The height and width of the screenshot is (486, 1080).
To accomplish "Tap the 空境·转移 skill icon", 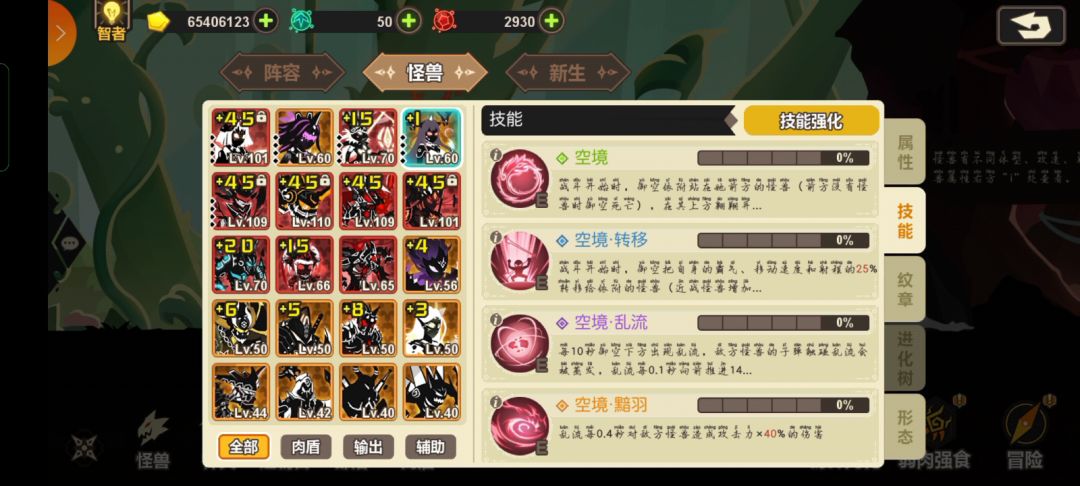I will [520, 261].
